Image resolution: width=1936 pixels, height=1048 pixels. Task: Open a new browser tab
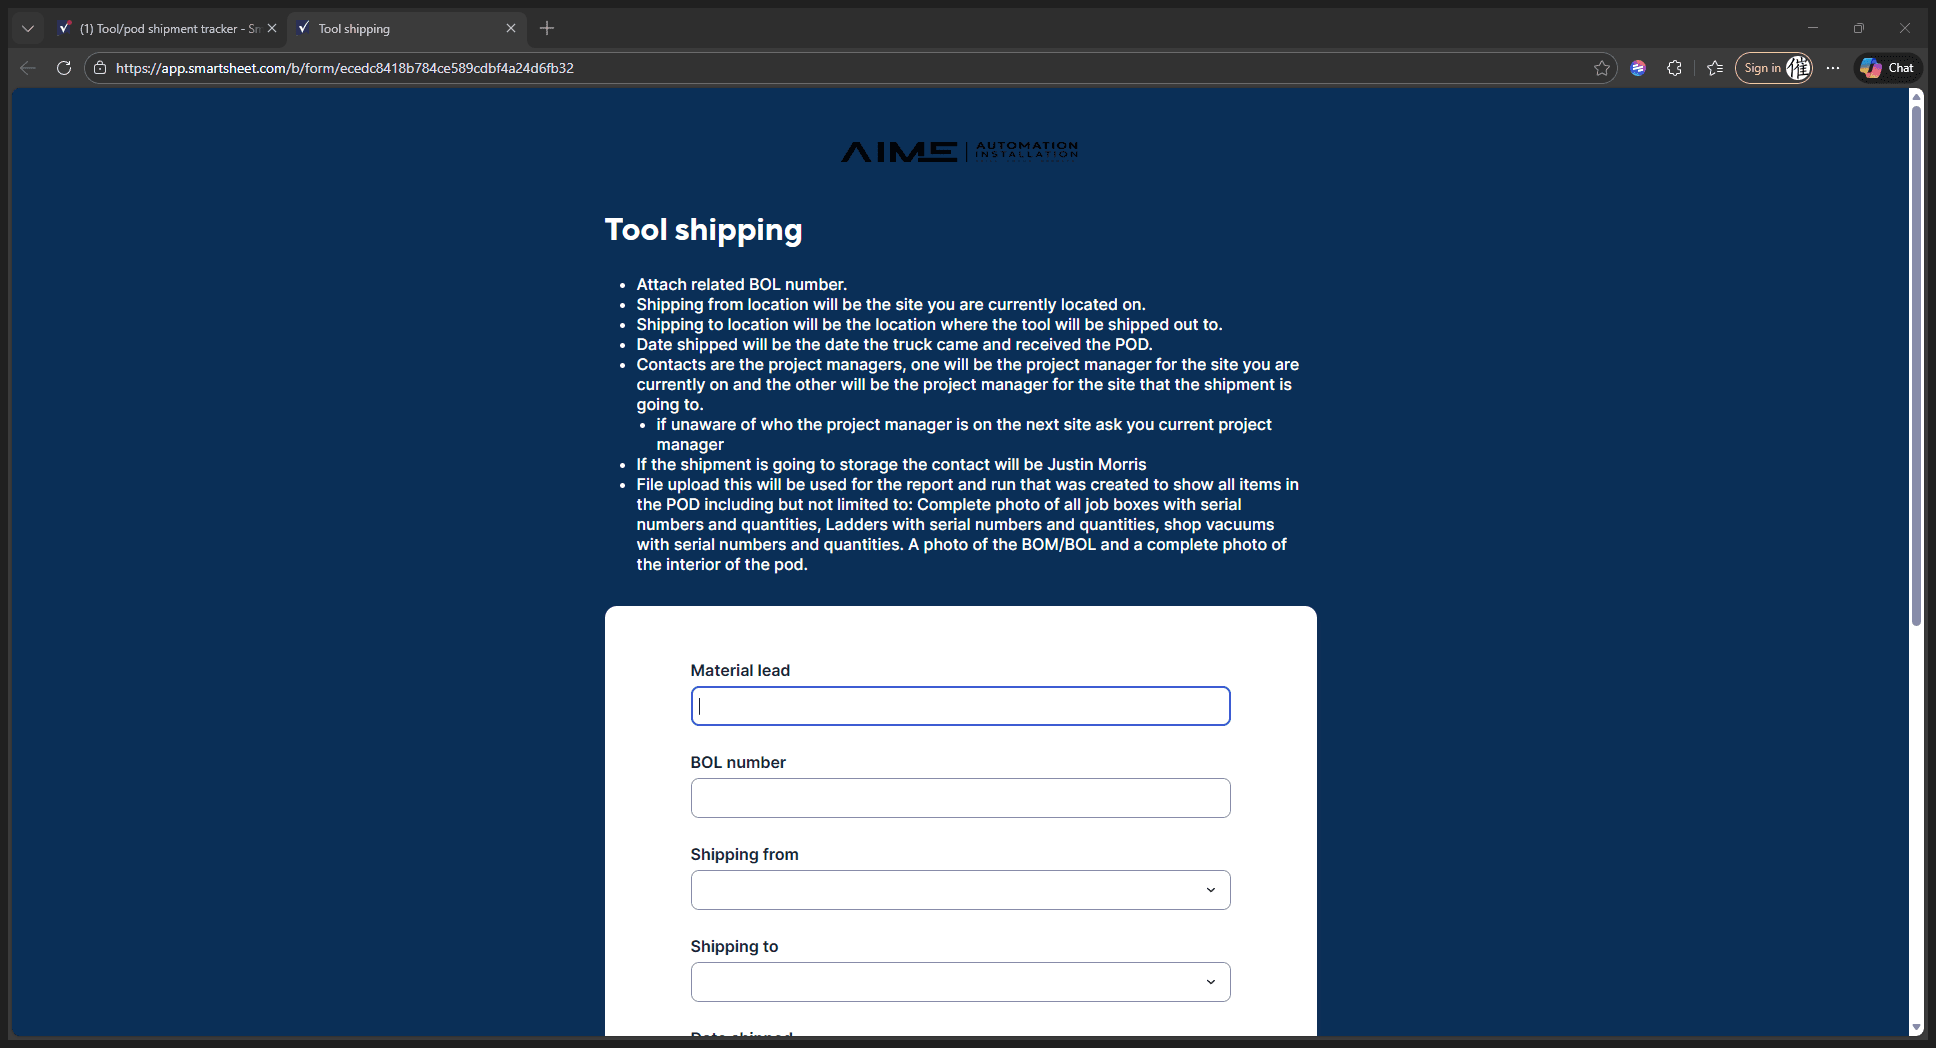tap(547, 29)
